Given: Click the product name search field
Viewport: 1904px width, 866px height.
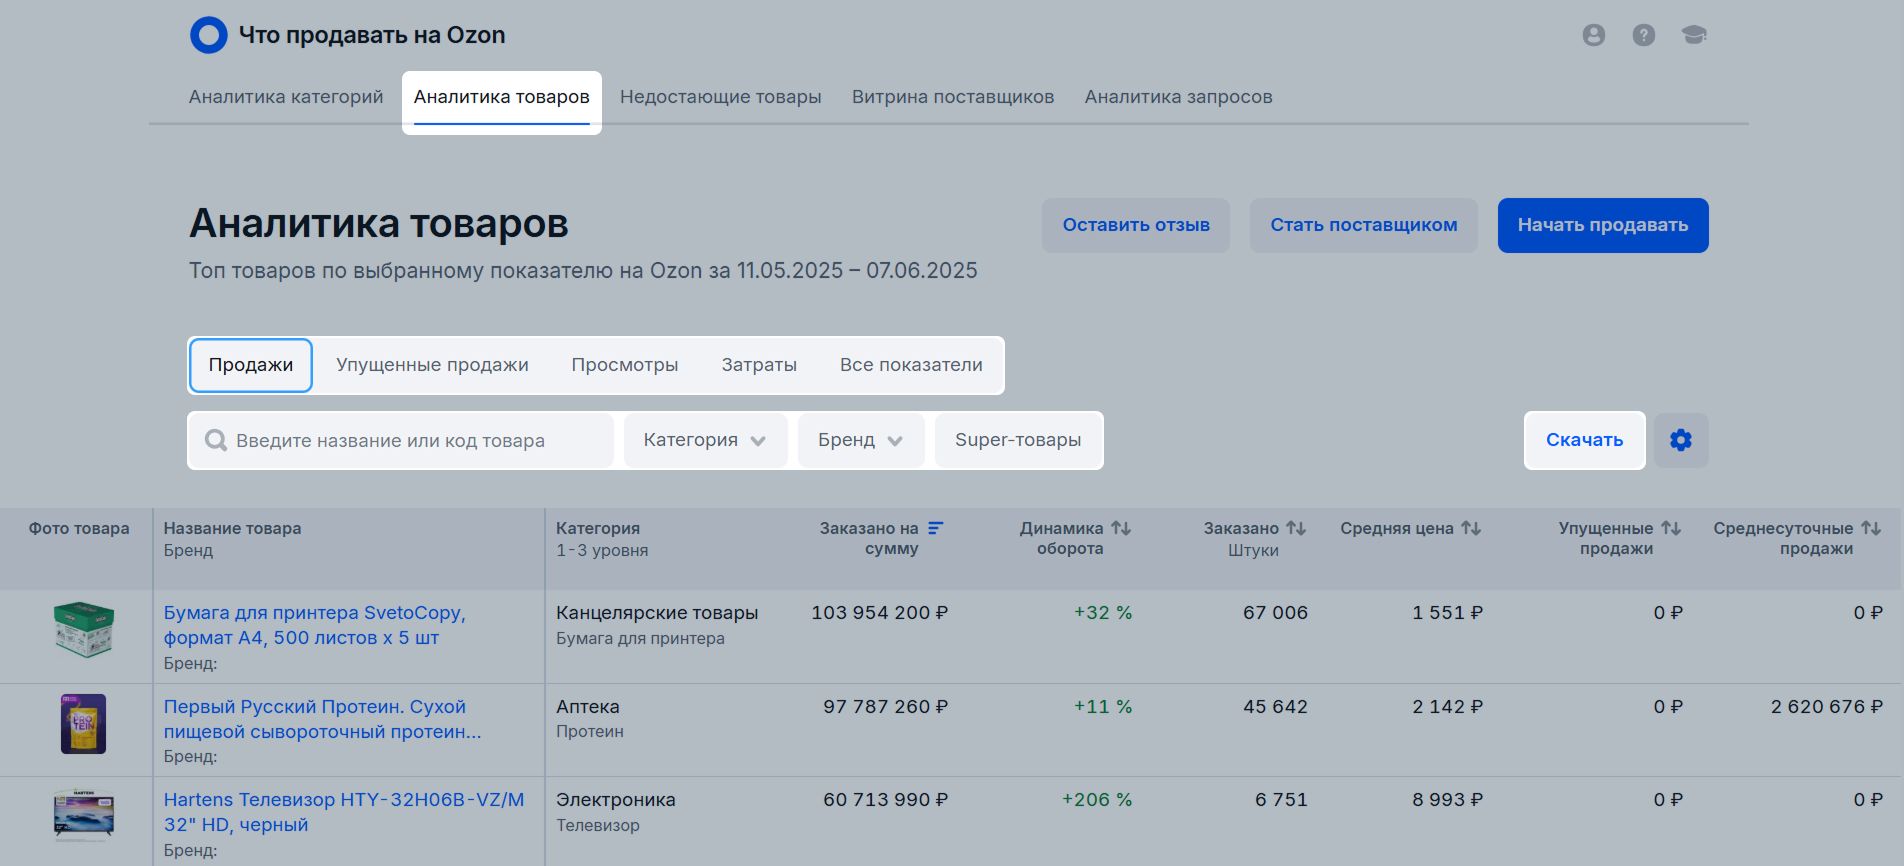Looking at the screenshot, I should (x=401, y=440).
